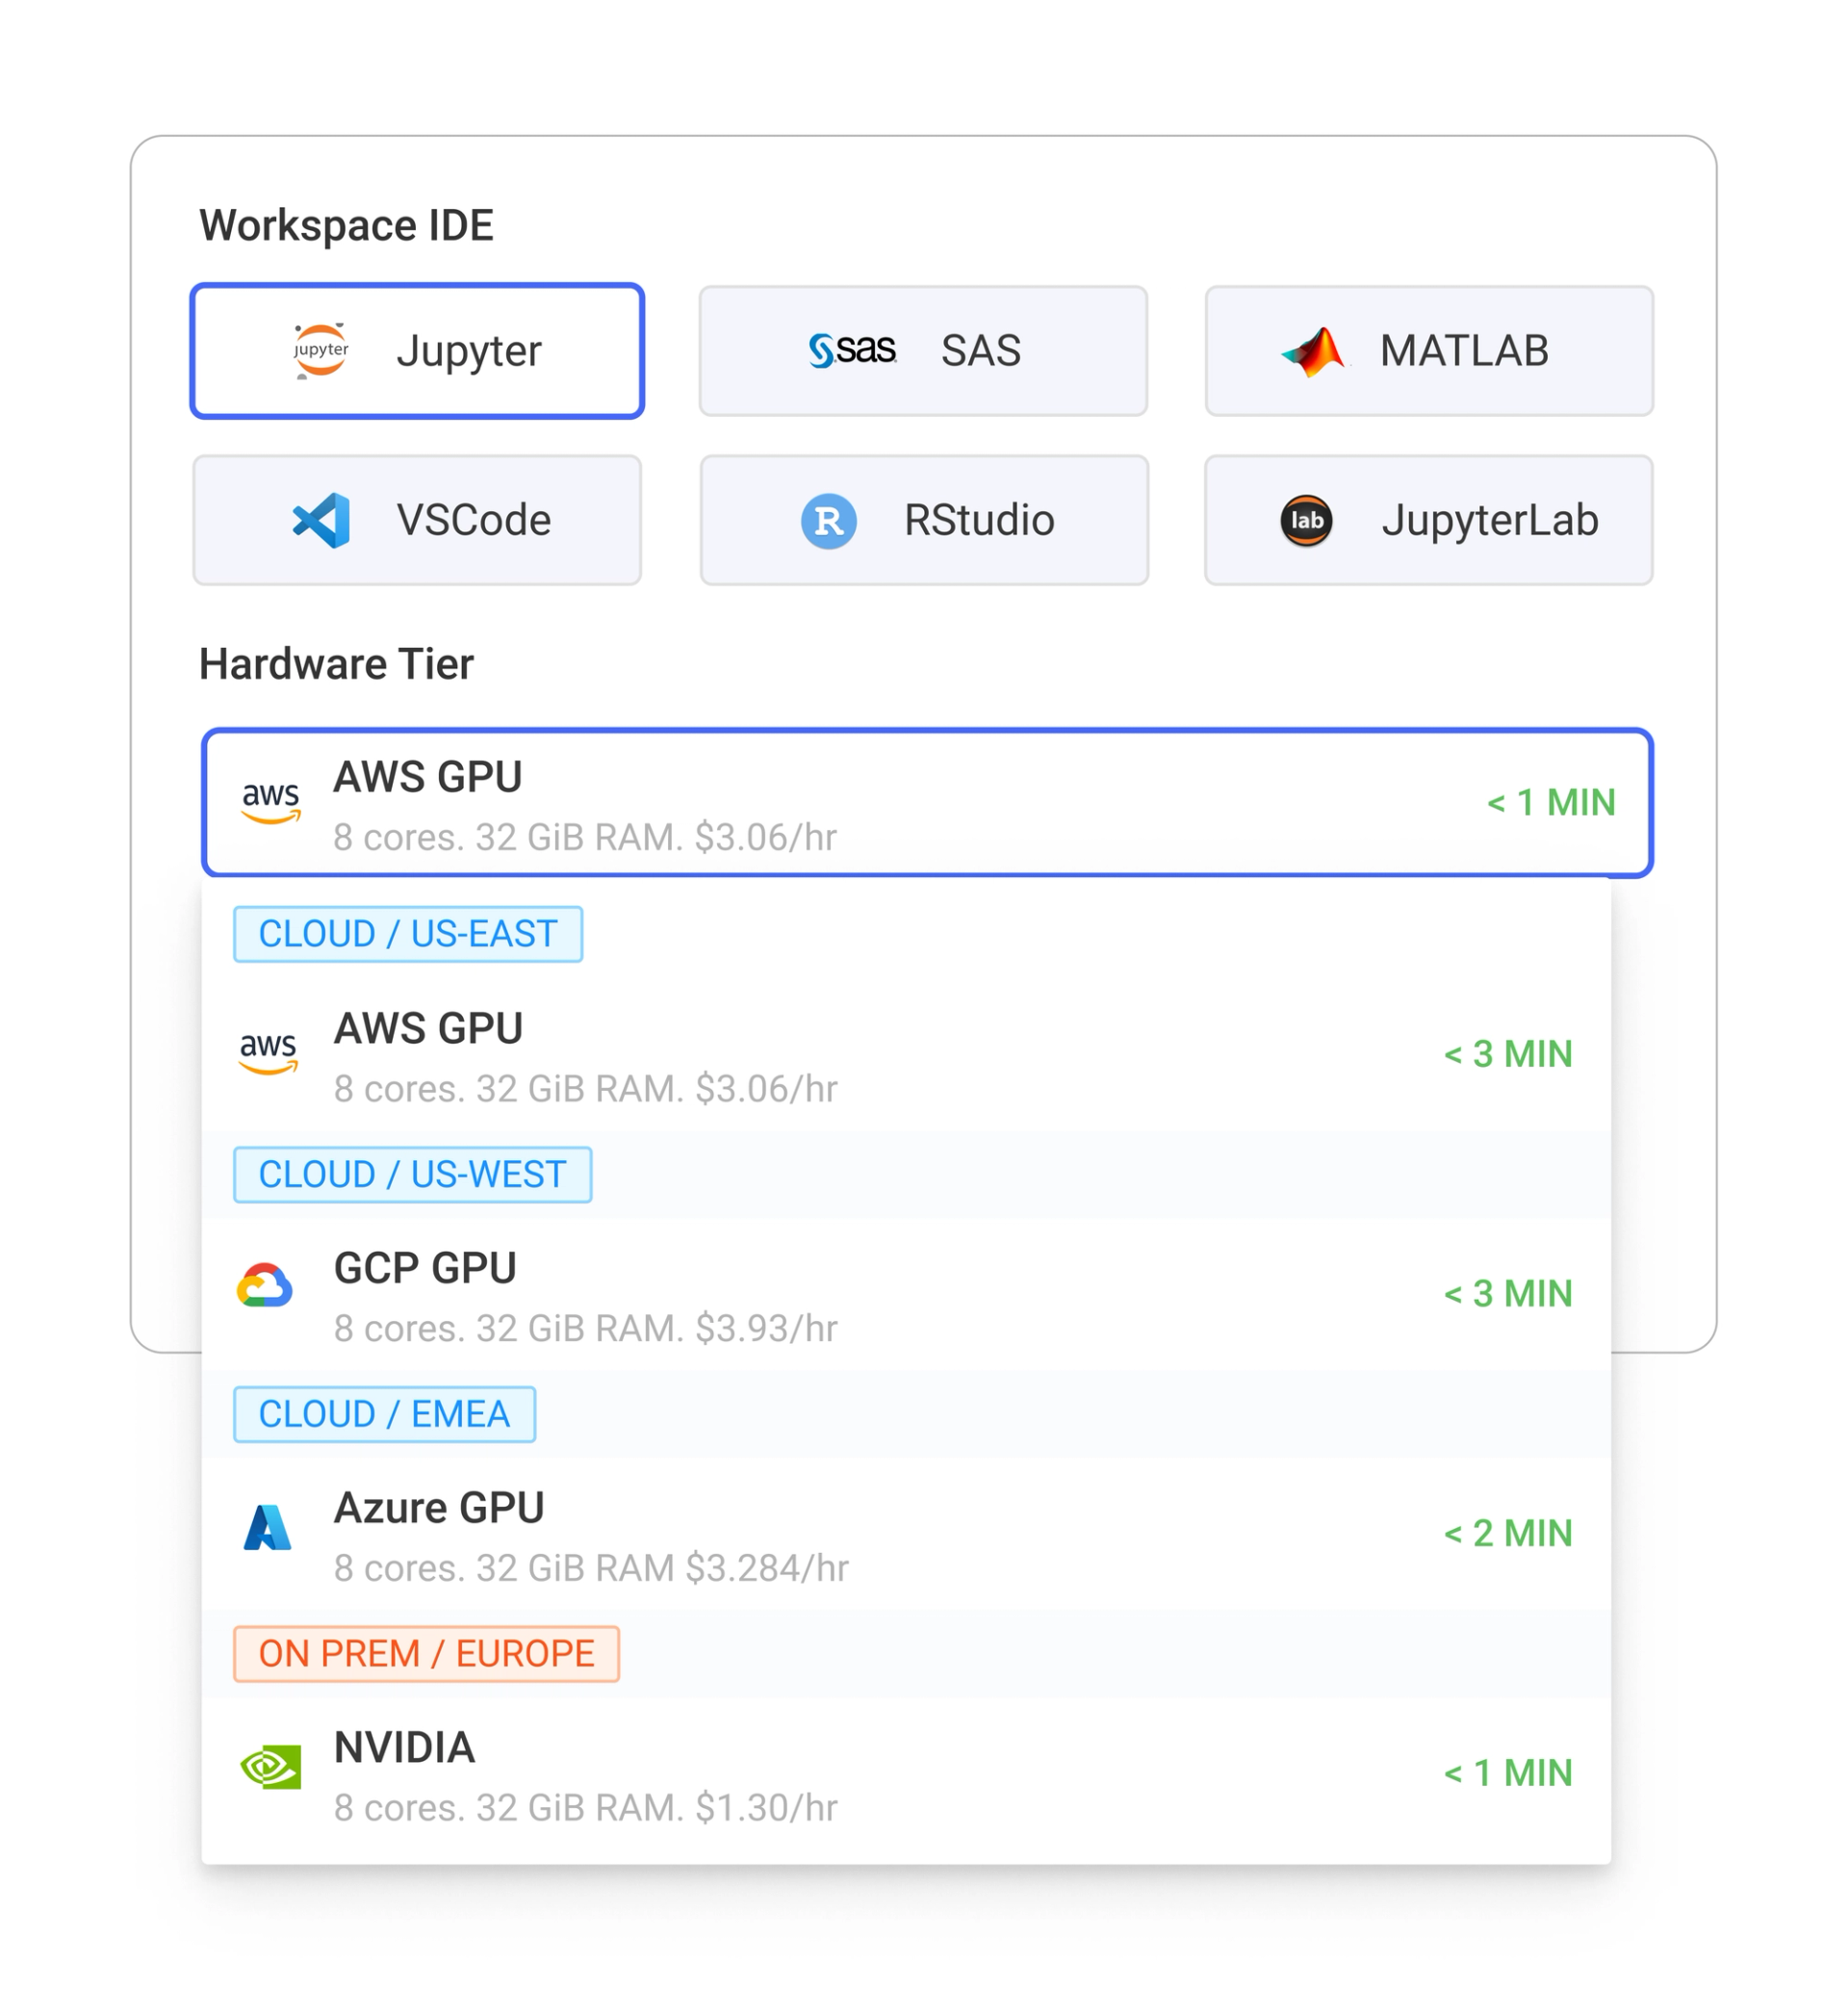Click the CLOUD / US-WEST region tag
Image resolution: width=1848 pixels, height=2016 pixels.
tap(412, 1174)
